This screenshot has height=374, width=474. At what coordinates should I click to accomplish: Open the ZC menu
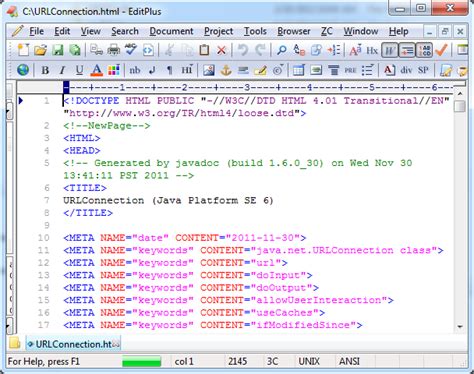(327, 31)
